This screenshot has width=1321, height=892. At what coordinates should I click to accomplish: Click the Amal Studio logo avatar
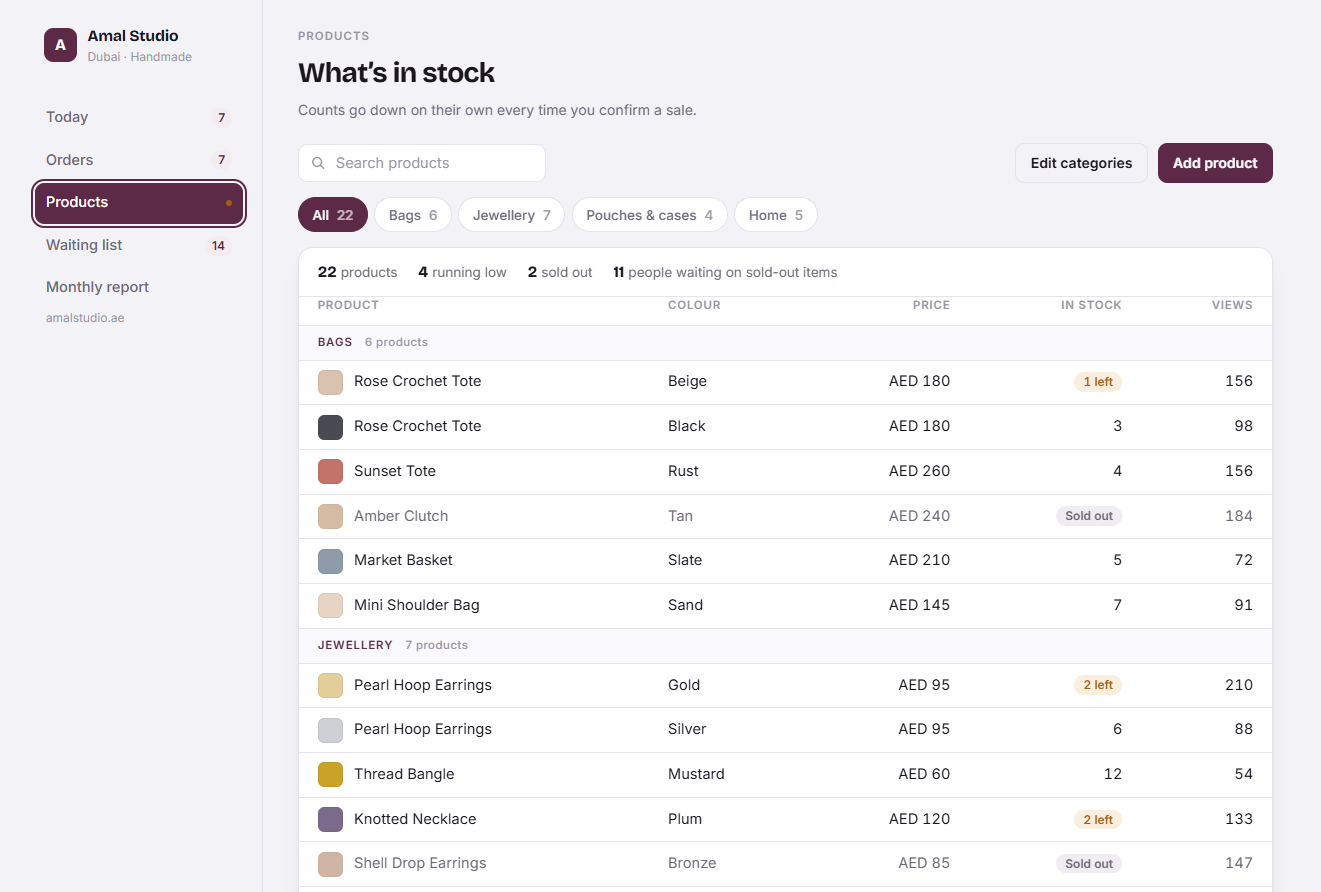(x=60, y=45)
